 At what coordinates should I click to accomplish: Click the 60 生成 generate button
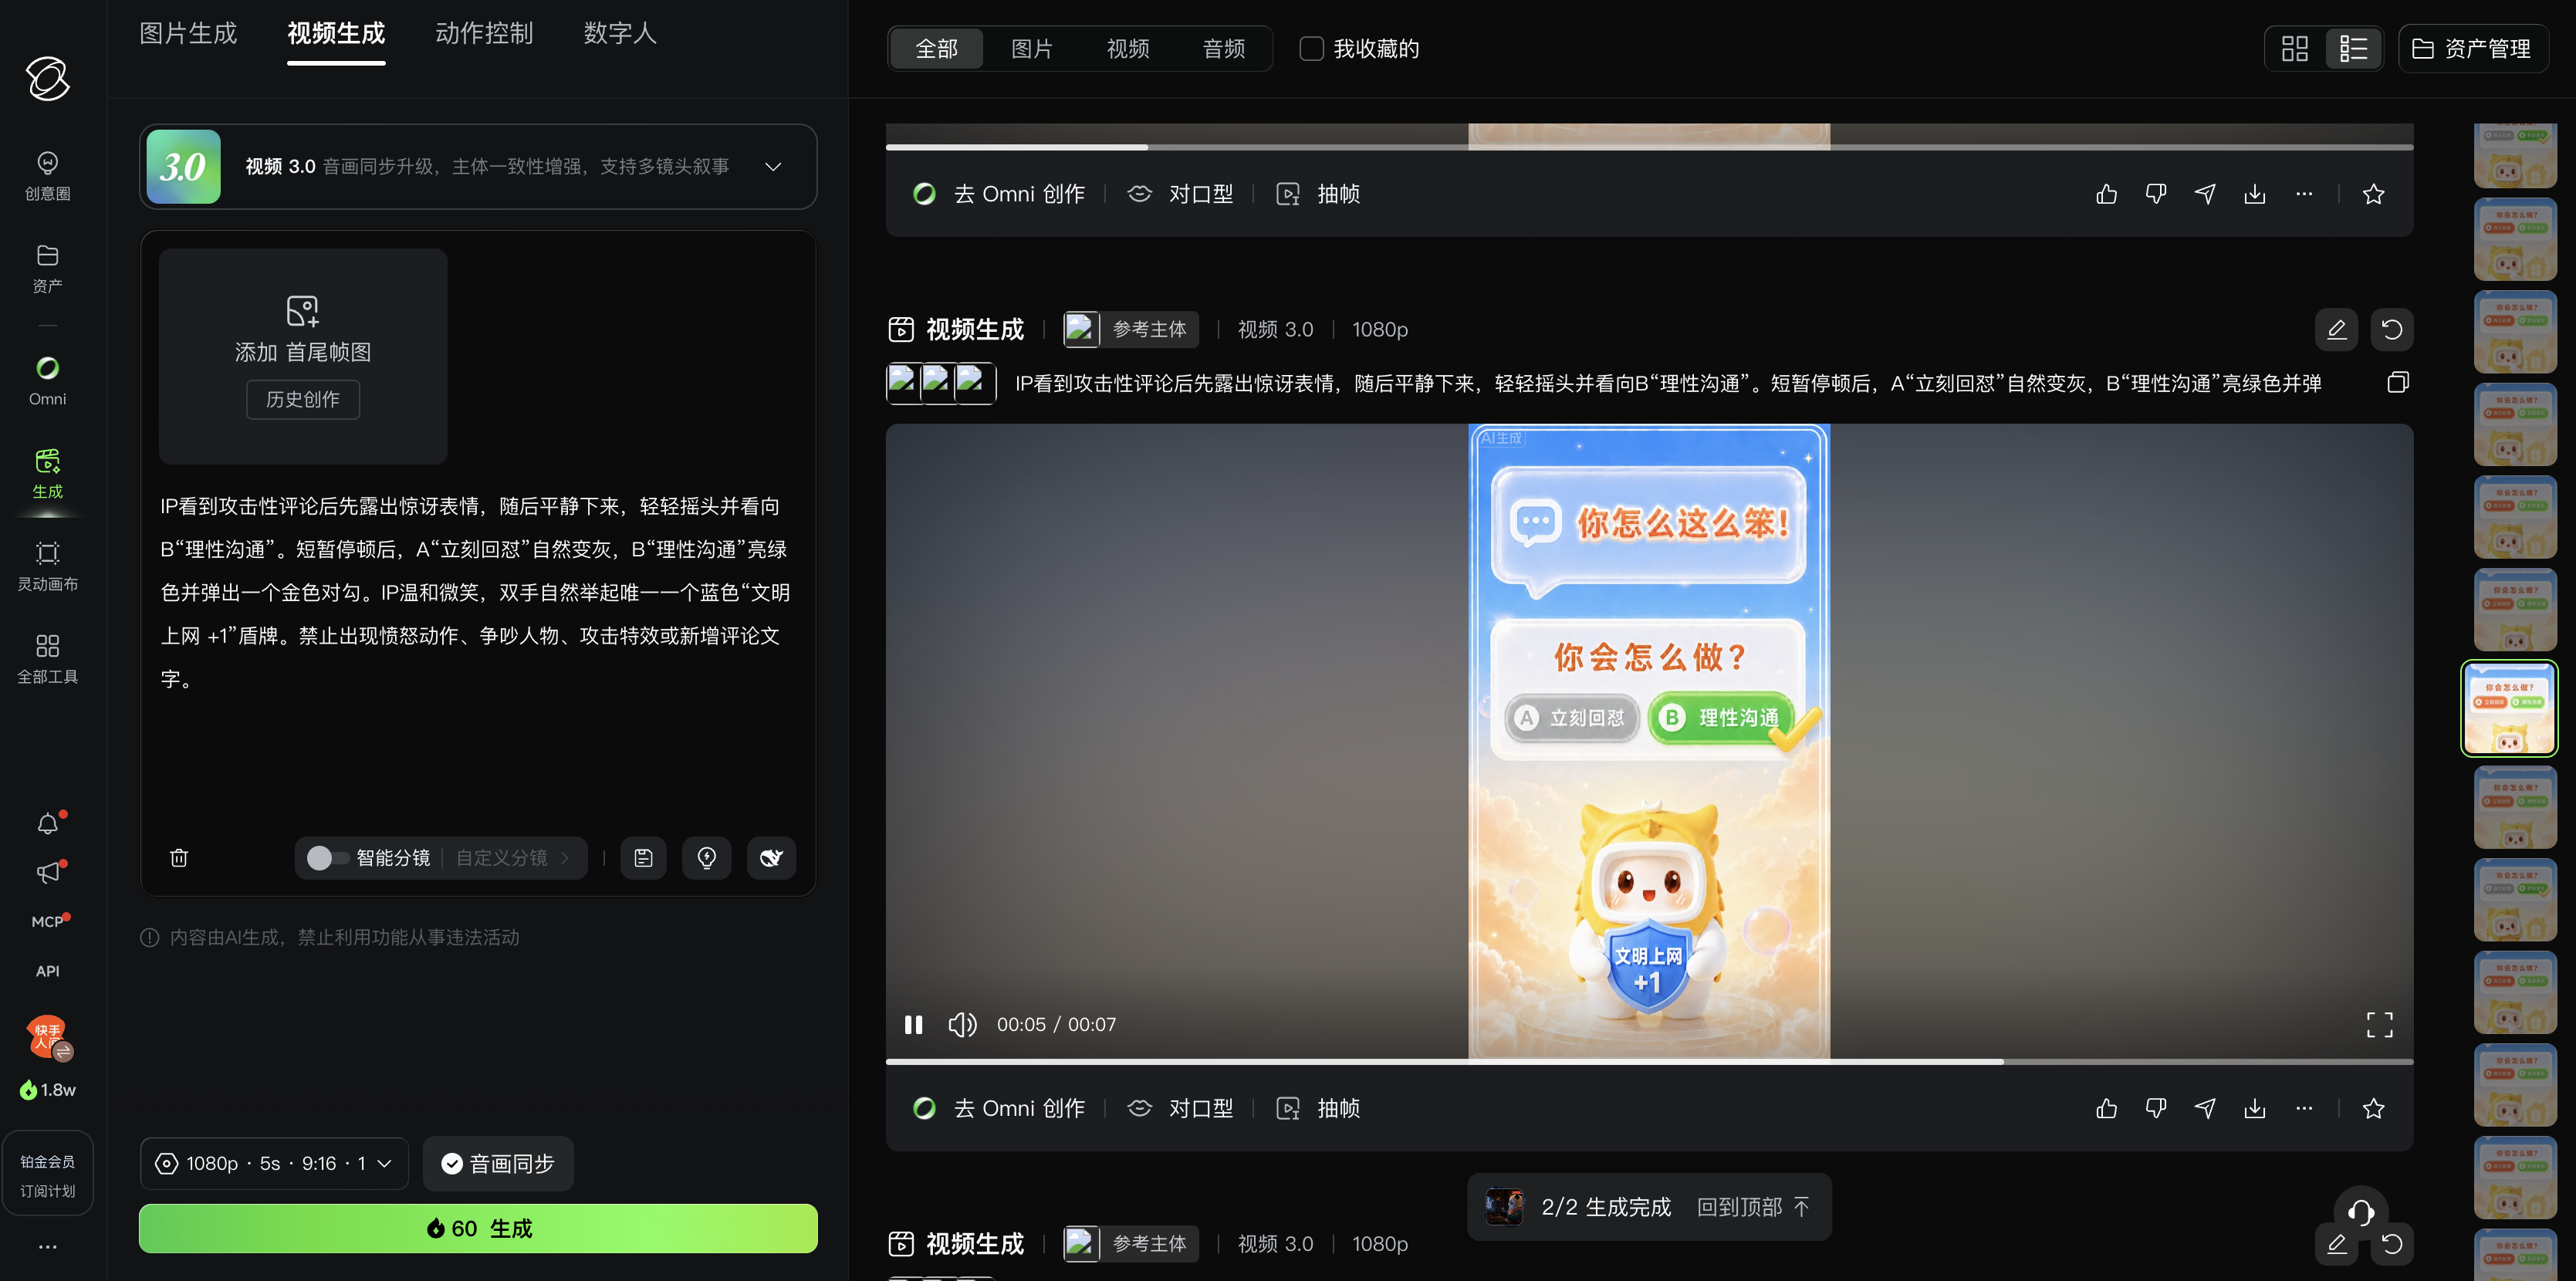[x=478, y=1228]
